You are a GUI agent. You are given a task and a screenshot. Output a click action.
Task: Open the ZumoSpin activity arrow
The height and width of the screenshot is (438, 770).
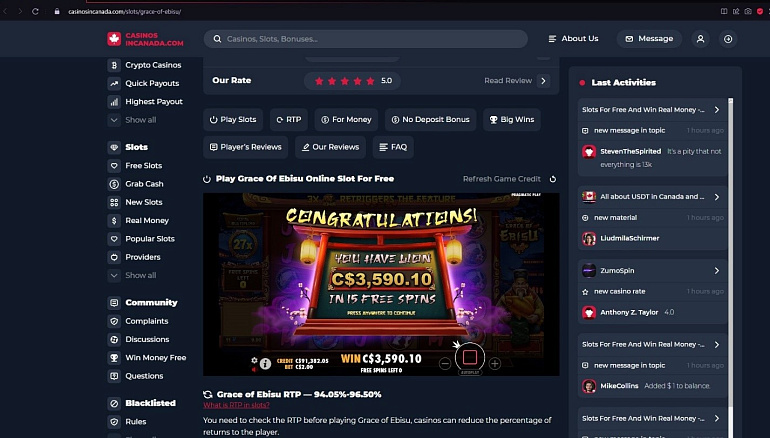717,271
